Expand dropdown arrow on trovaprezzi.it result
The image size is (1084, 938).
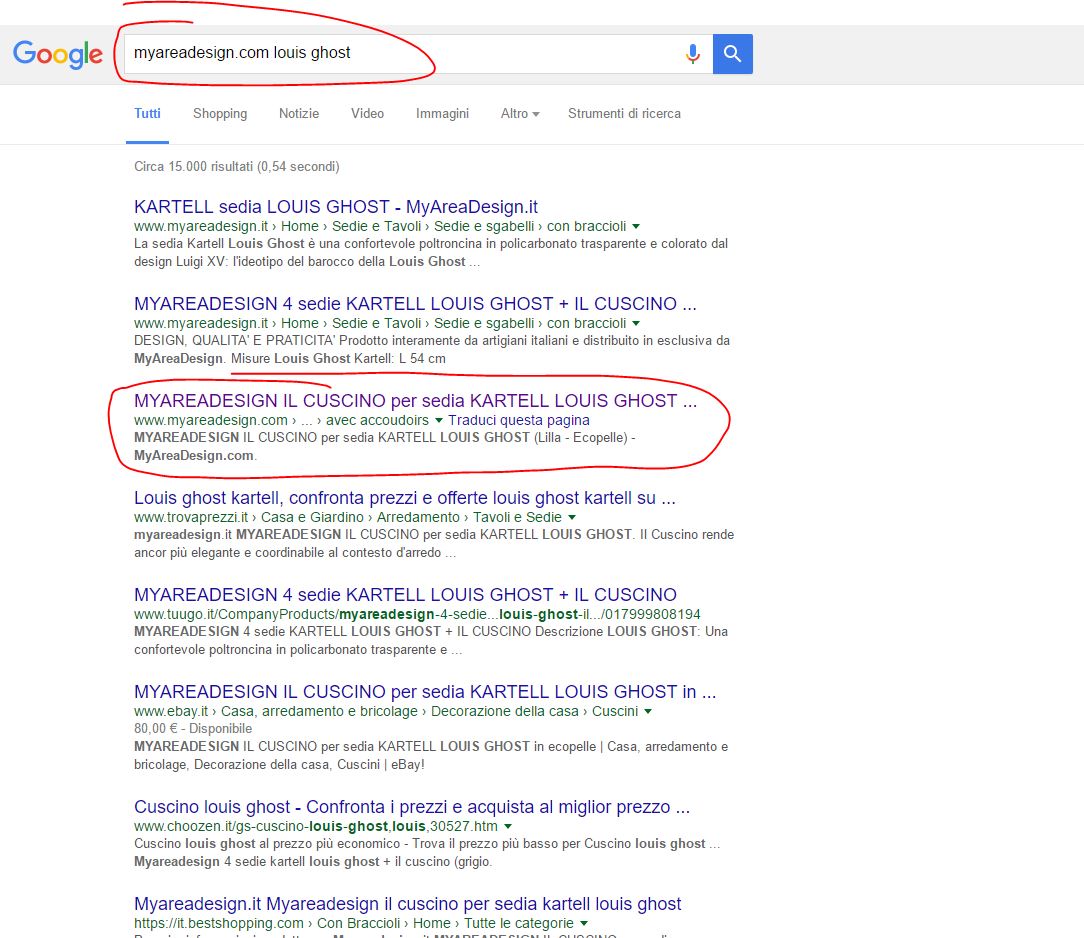click(572, 517)
